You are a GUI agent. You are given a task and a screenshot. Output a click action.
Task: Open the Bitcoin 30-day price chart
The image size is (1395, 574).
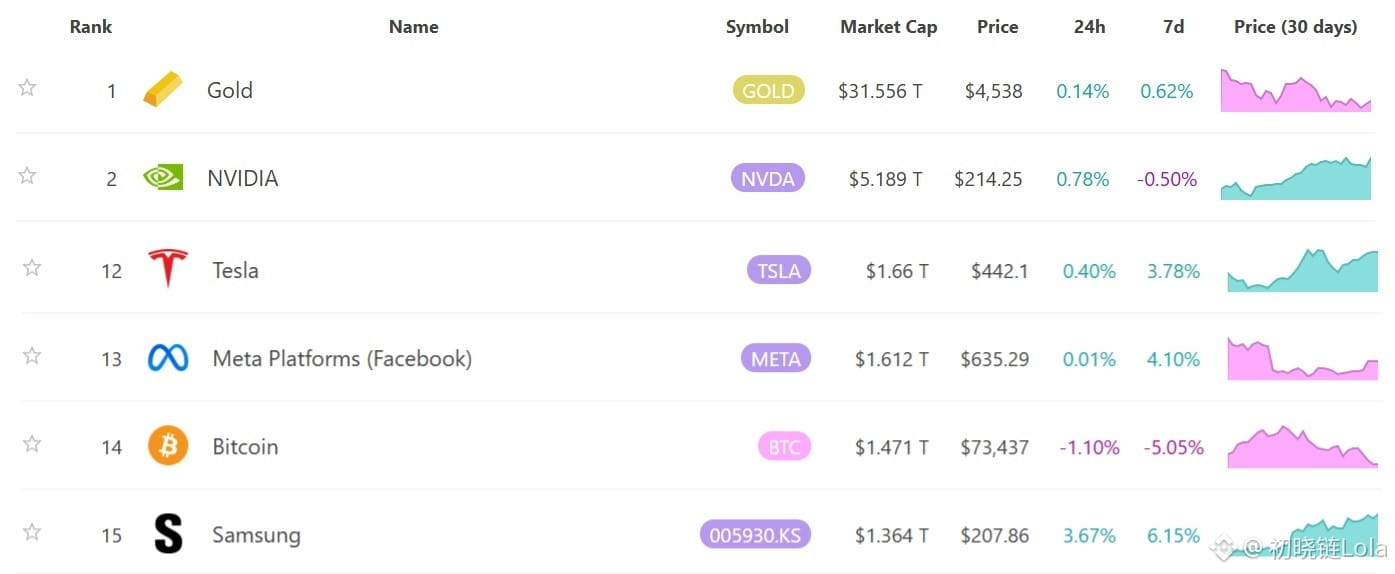[1303, 446]
